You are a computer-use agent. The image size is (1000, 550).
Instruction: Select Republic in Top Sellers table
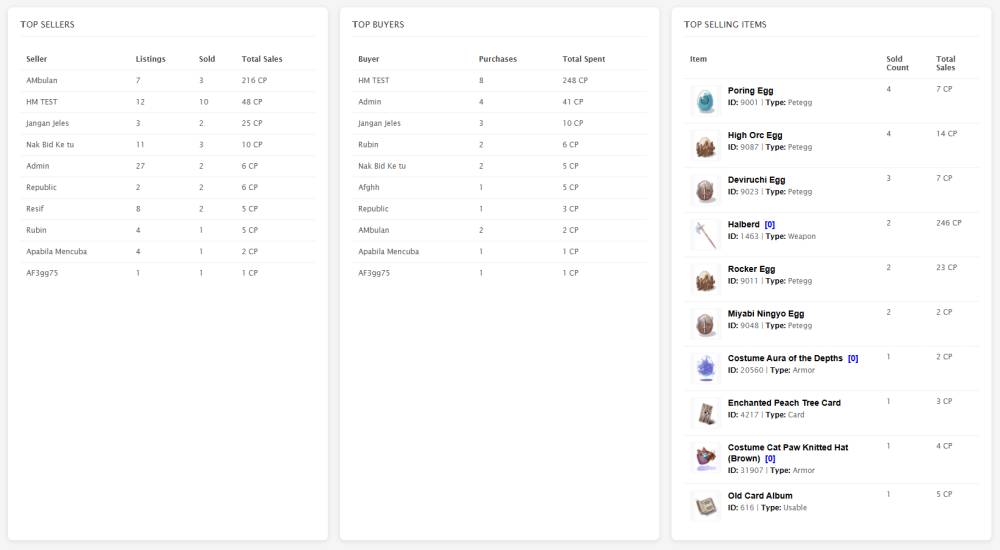[41, 187]
